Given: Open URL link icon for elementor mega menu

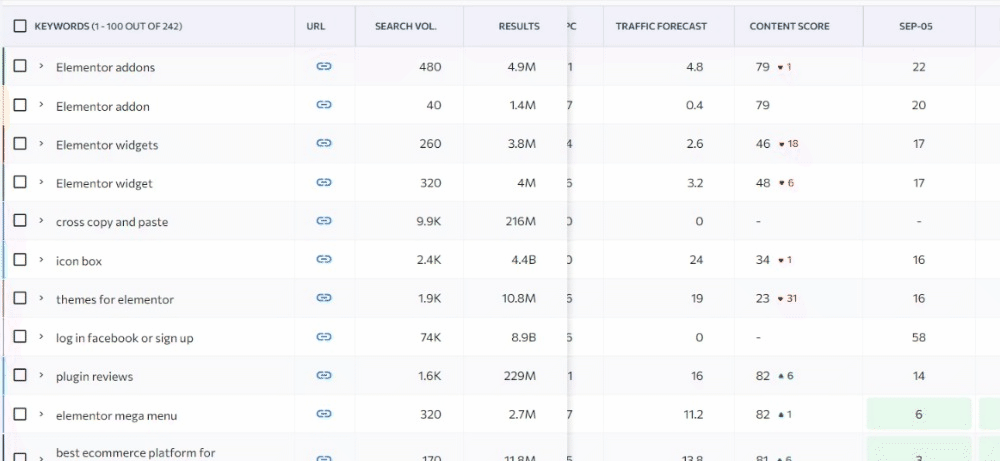Looking at the screenshot, I should click(x=324, y=414).
